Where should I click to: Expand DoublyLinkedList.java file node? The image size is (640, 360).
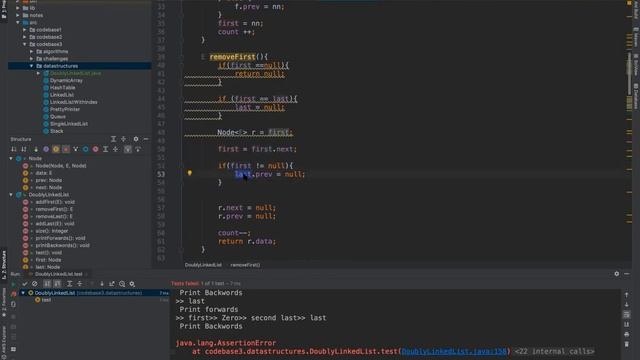[38, 73]
